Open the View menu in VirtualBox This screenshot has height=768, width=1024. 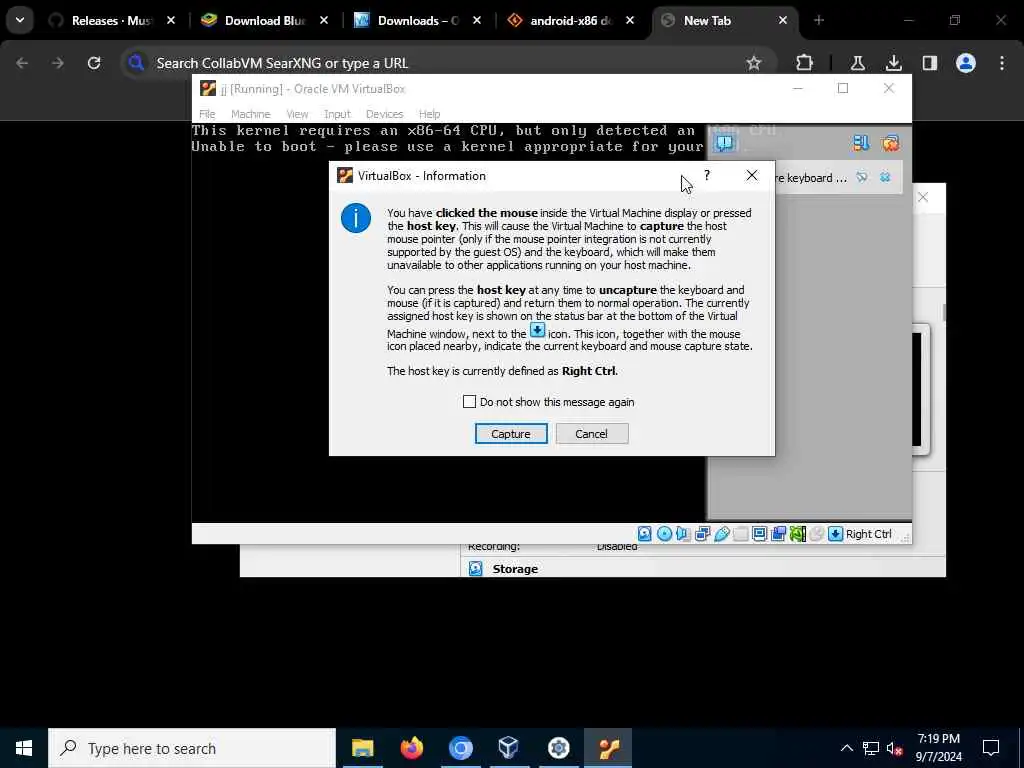297,114
